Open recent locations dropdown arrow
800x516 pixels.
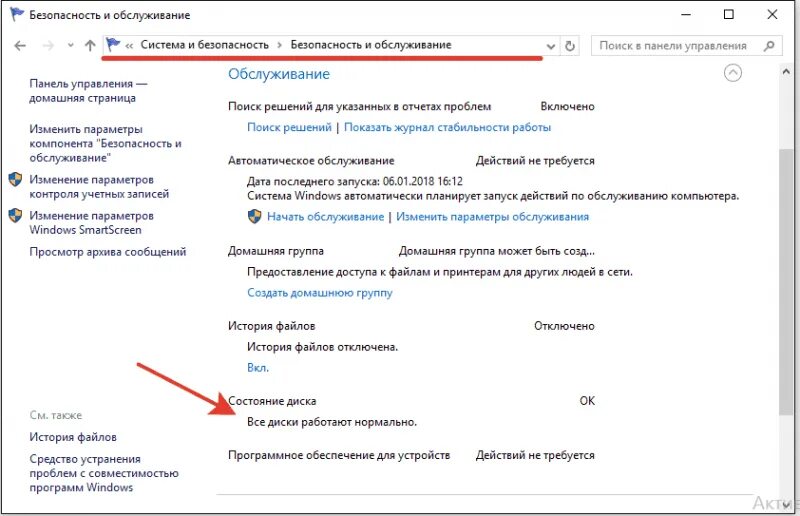tap(70, 46)
